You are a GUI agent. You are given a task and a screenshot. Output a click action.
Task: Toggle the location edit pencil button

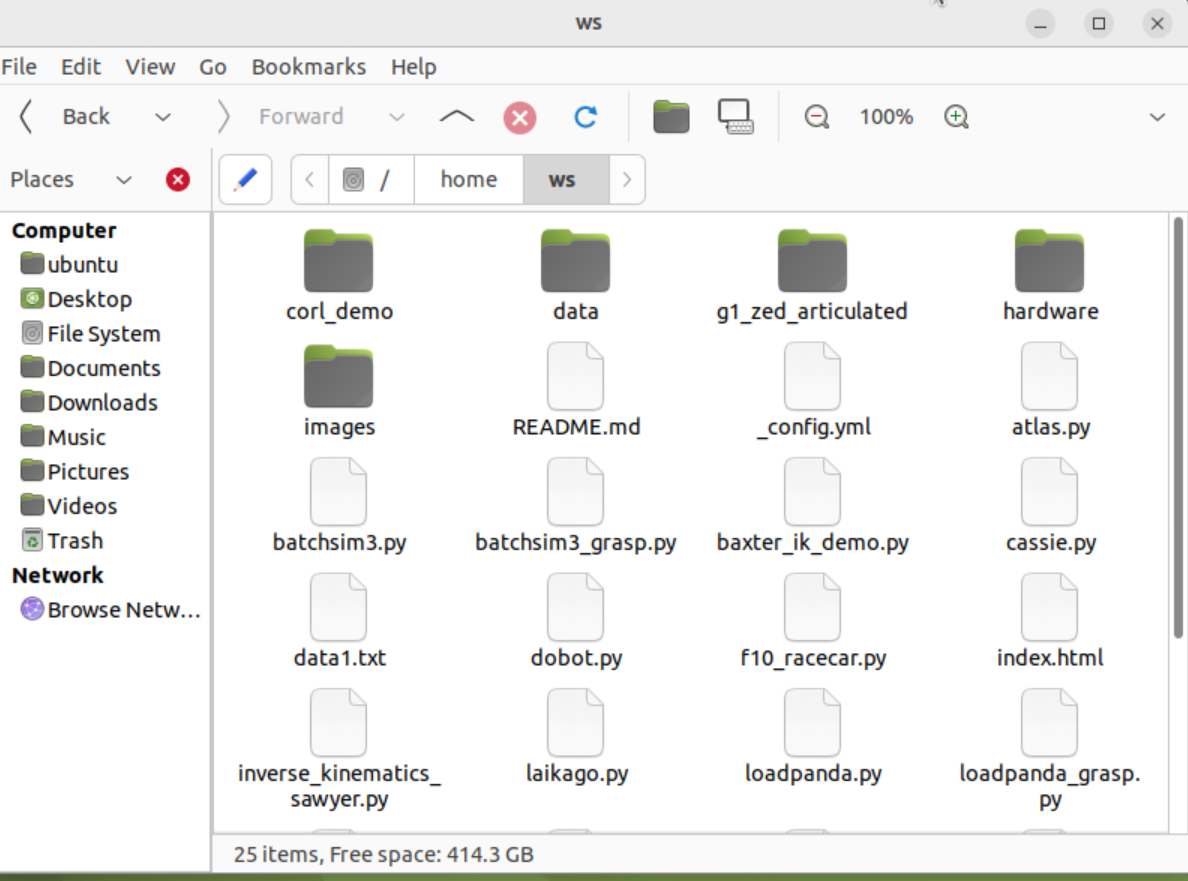point(245,180)
